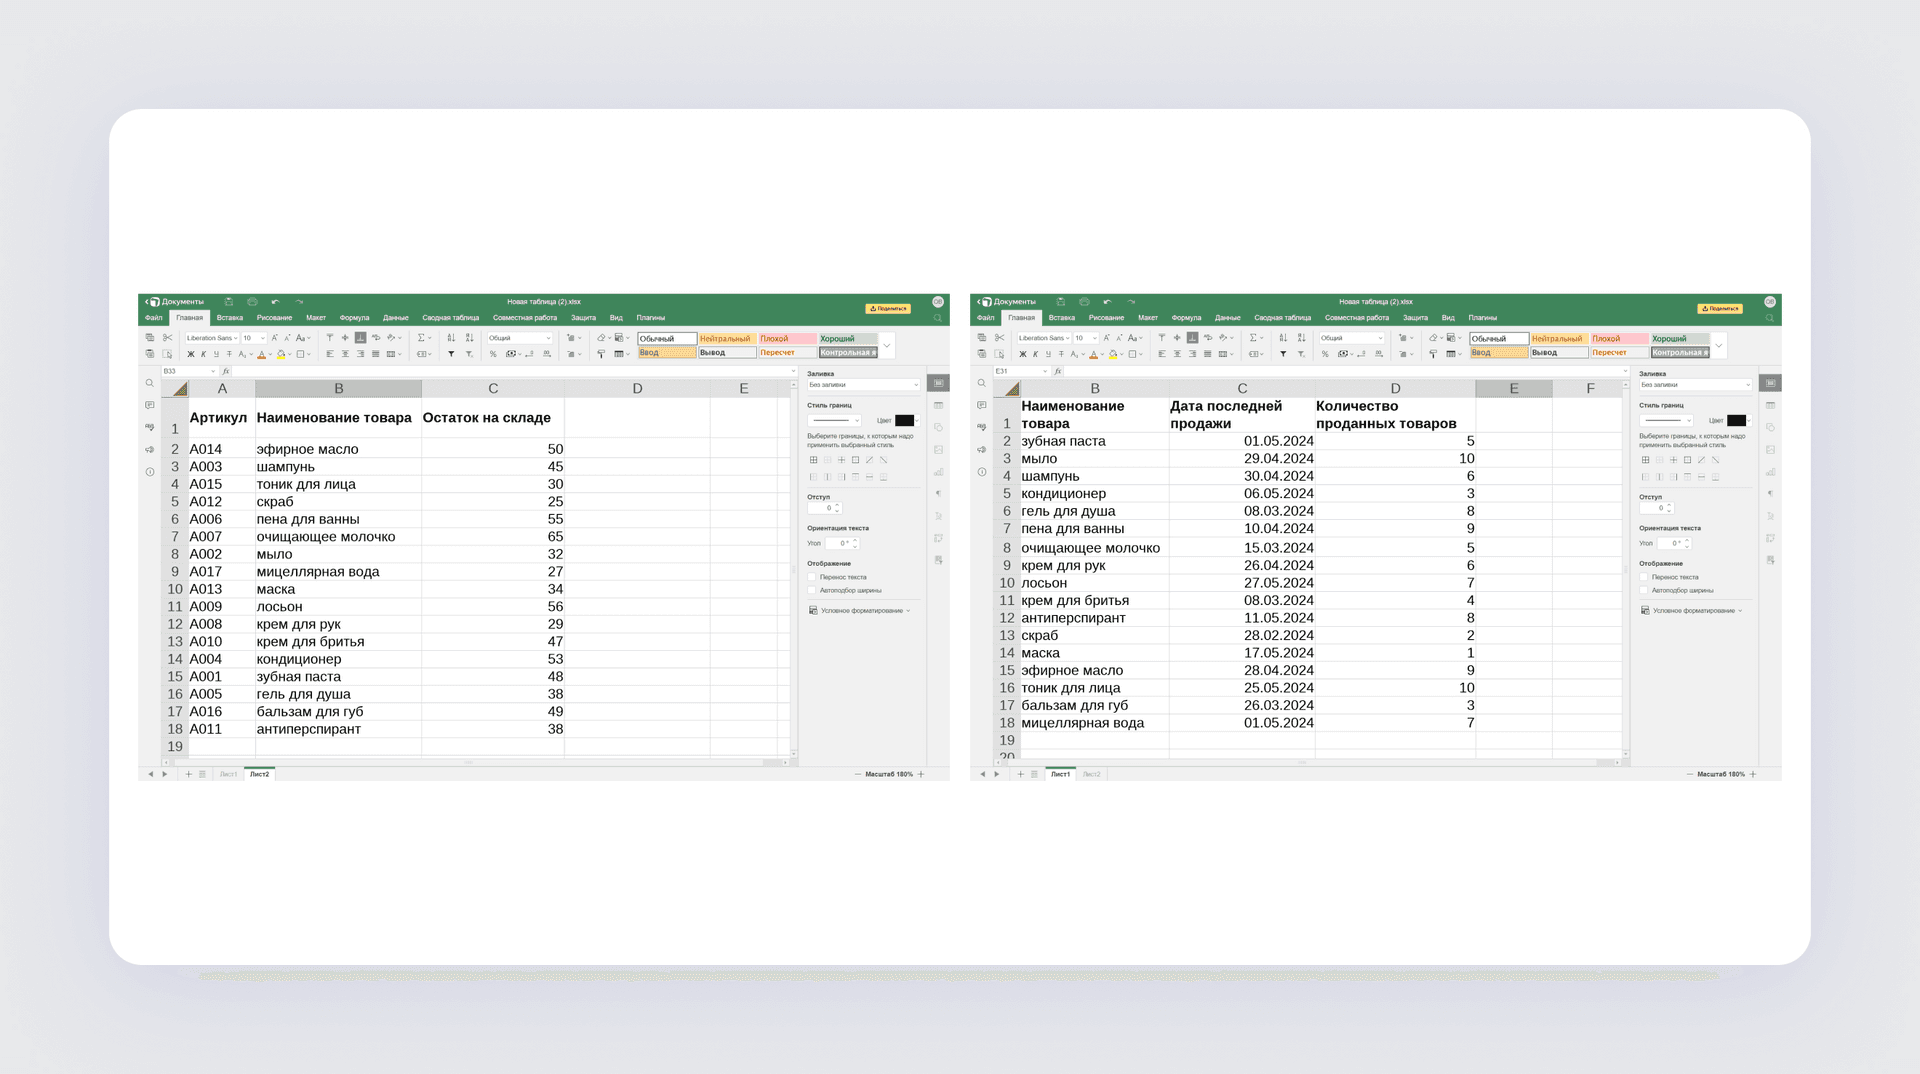Click the save icon in left window title bar
Screen dimensions: 1920x1074
coord(229,301)
